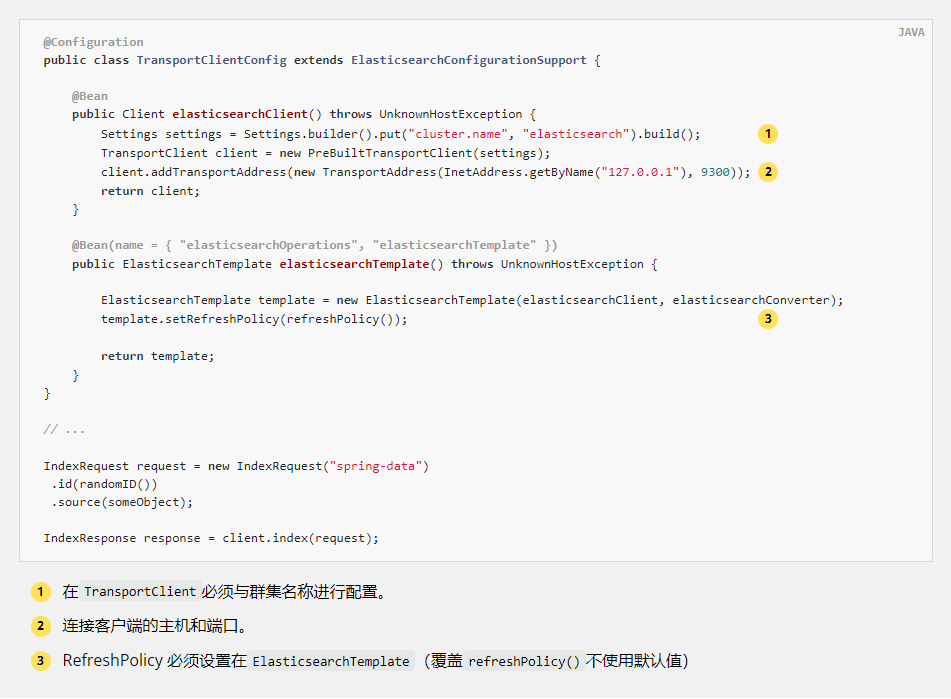Image resolution: width=951 pixels, height=699 pixels.
Task: Click the '// ...' comment line
Action: click(x=64, y=430)
